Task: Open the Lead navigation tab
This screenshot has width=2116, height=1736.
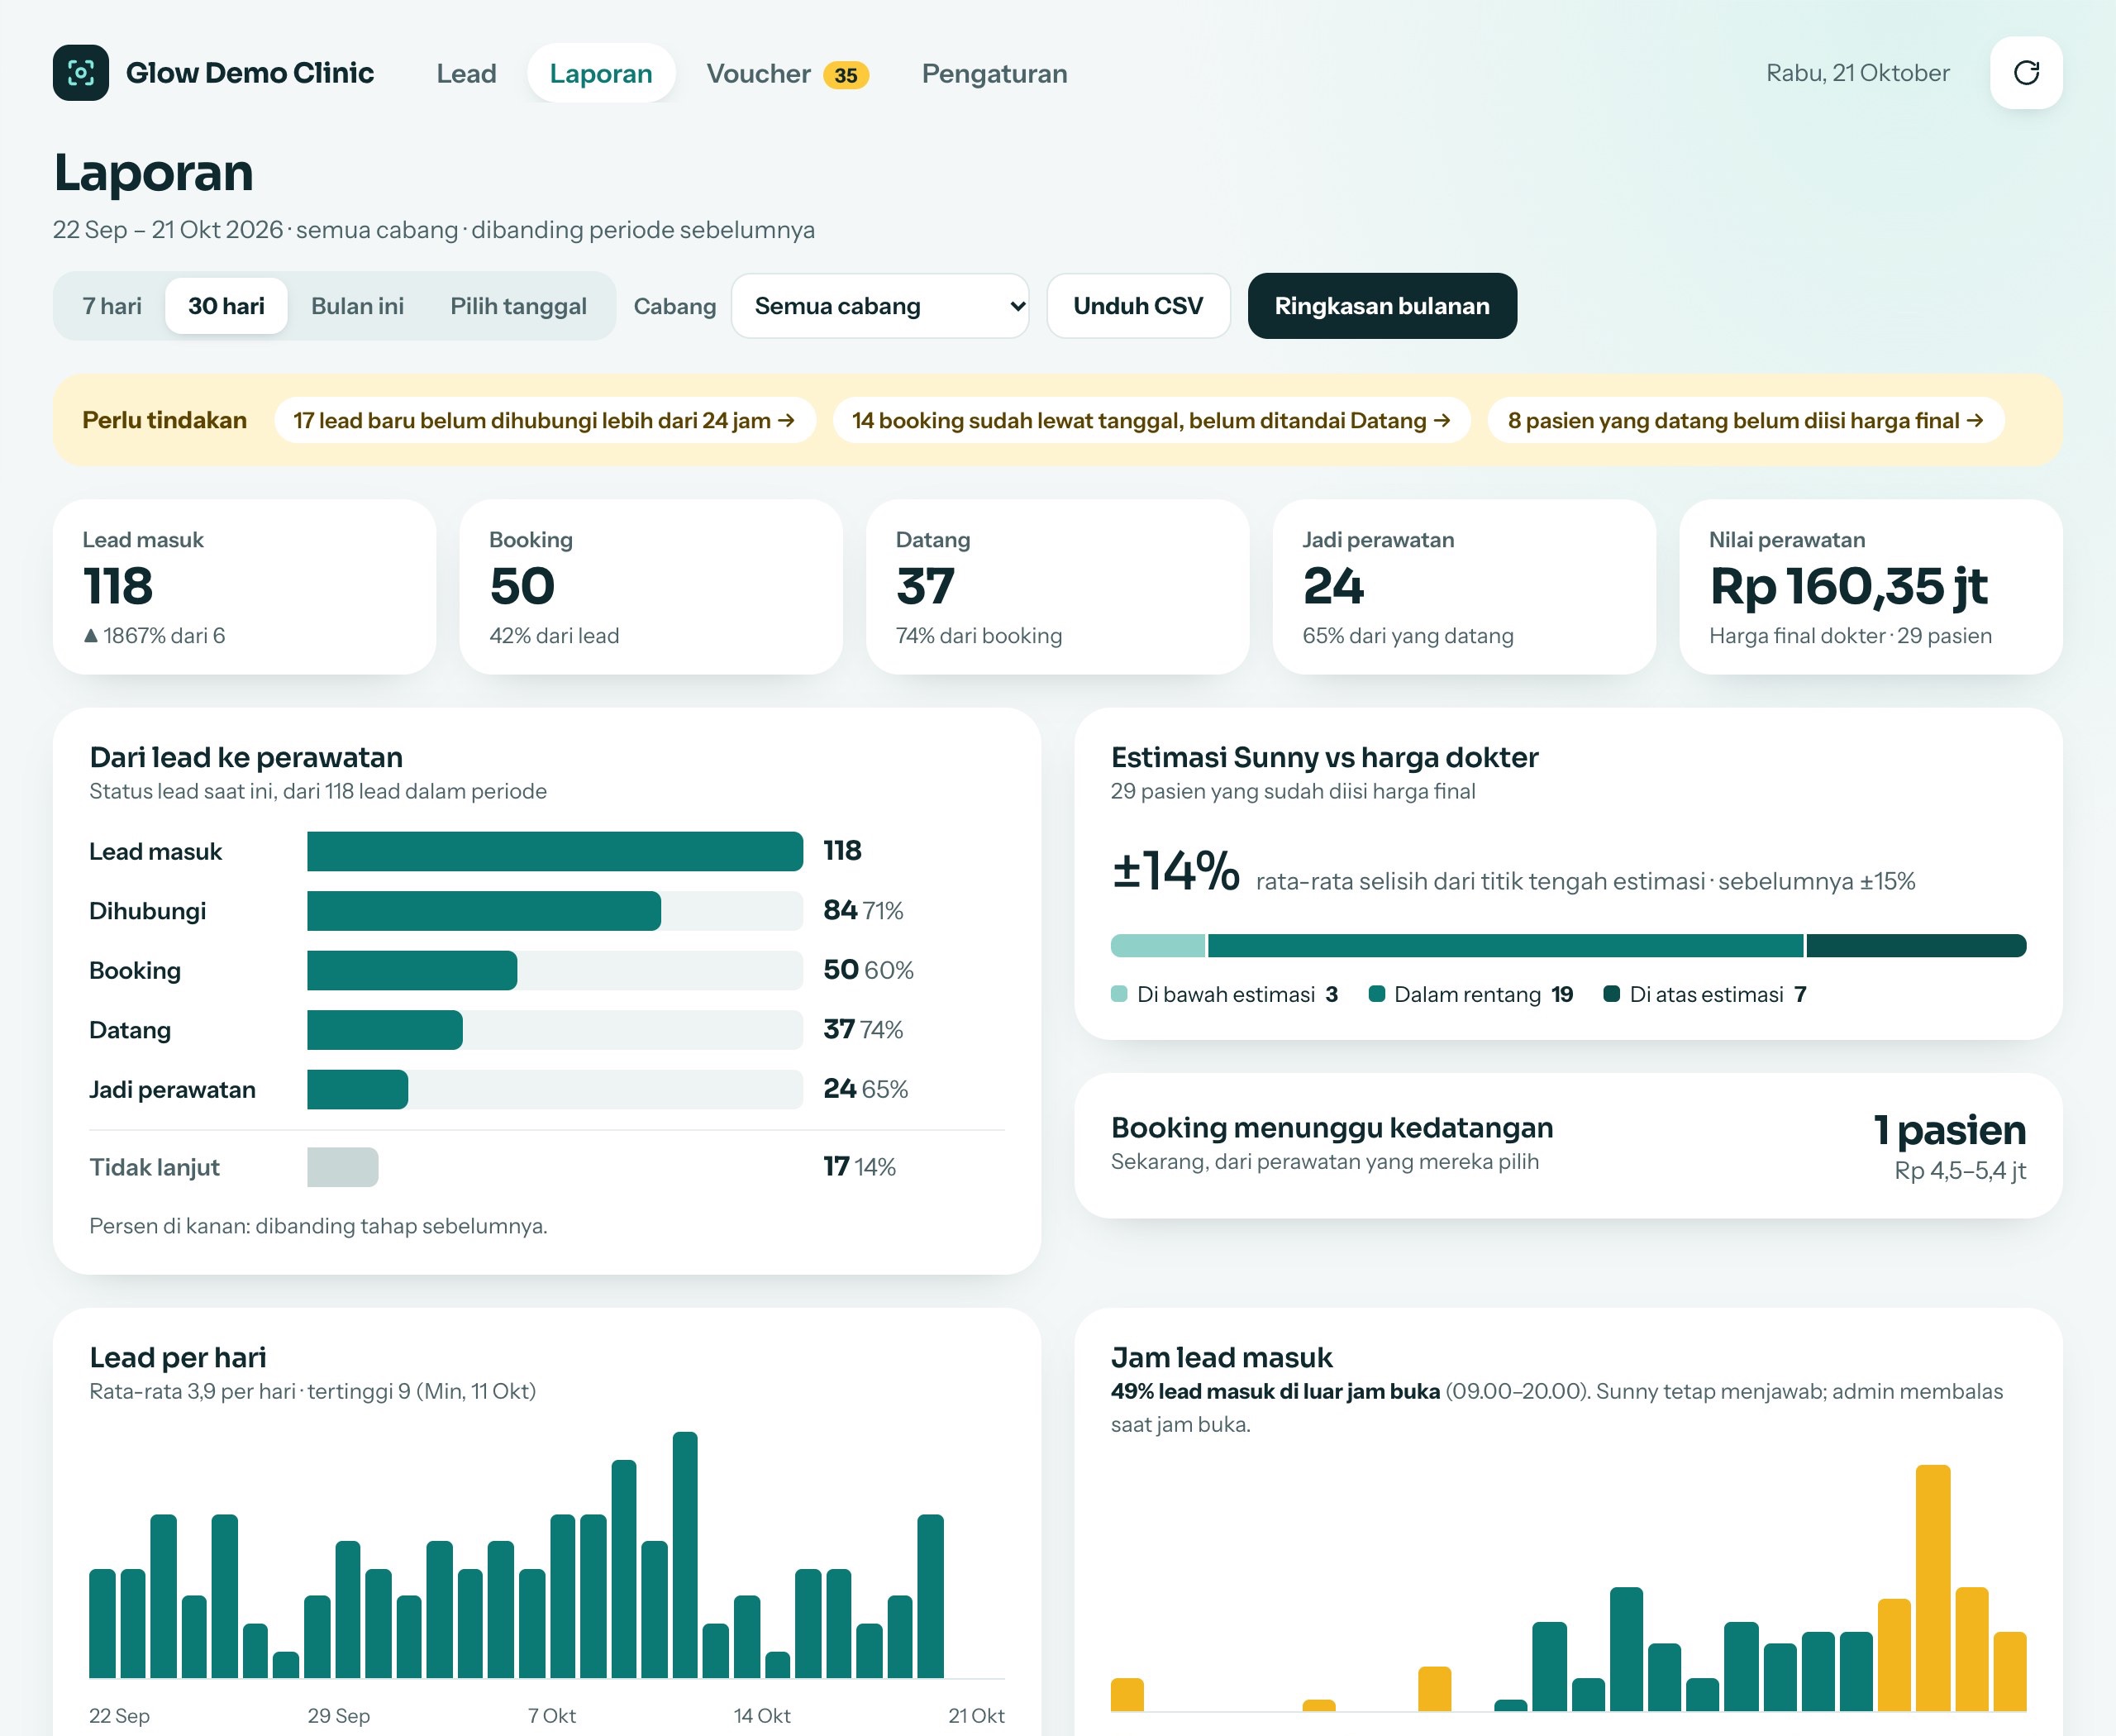Action: coord(466,73)
